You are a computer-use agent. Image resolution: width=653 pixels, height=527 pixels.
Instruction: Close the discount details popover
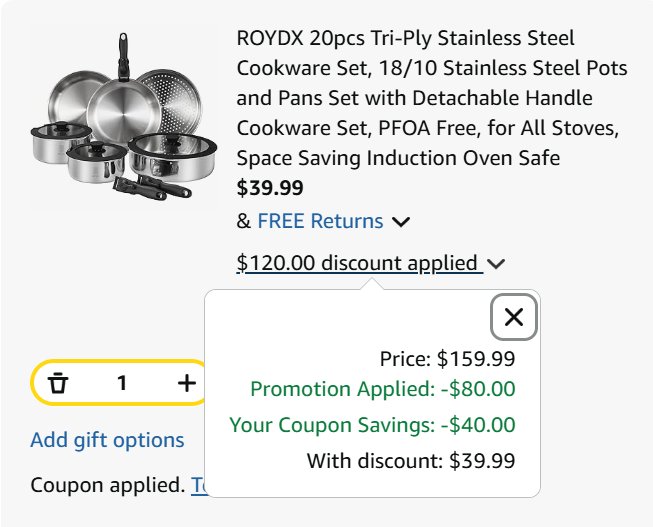(514, 317)
